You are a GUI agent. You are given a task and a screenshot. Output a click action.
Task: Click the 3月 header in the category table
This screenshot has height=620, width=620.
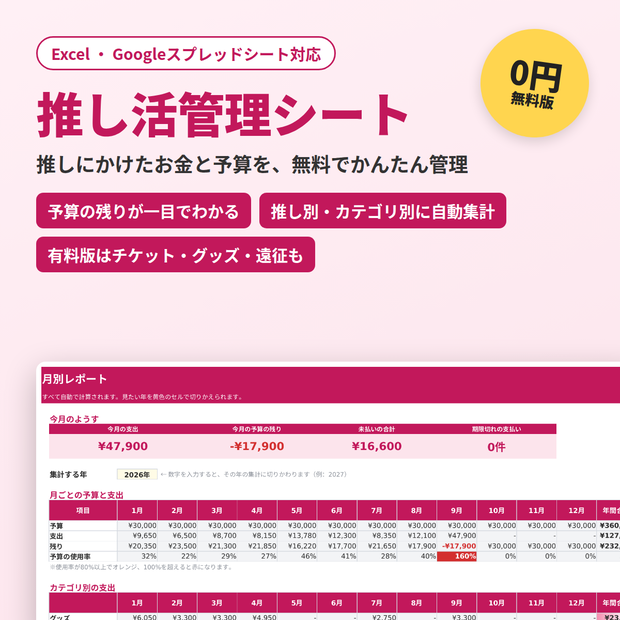tap(217, 603)
